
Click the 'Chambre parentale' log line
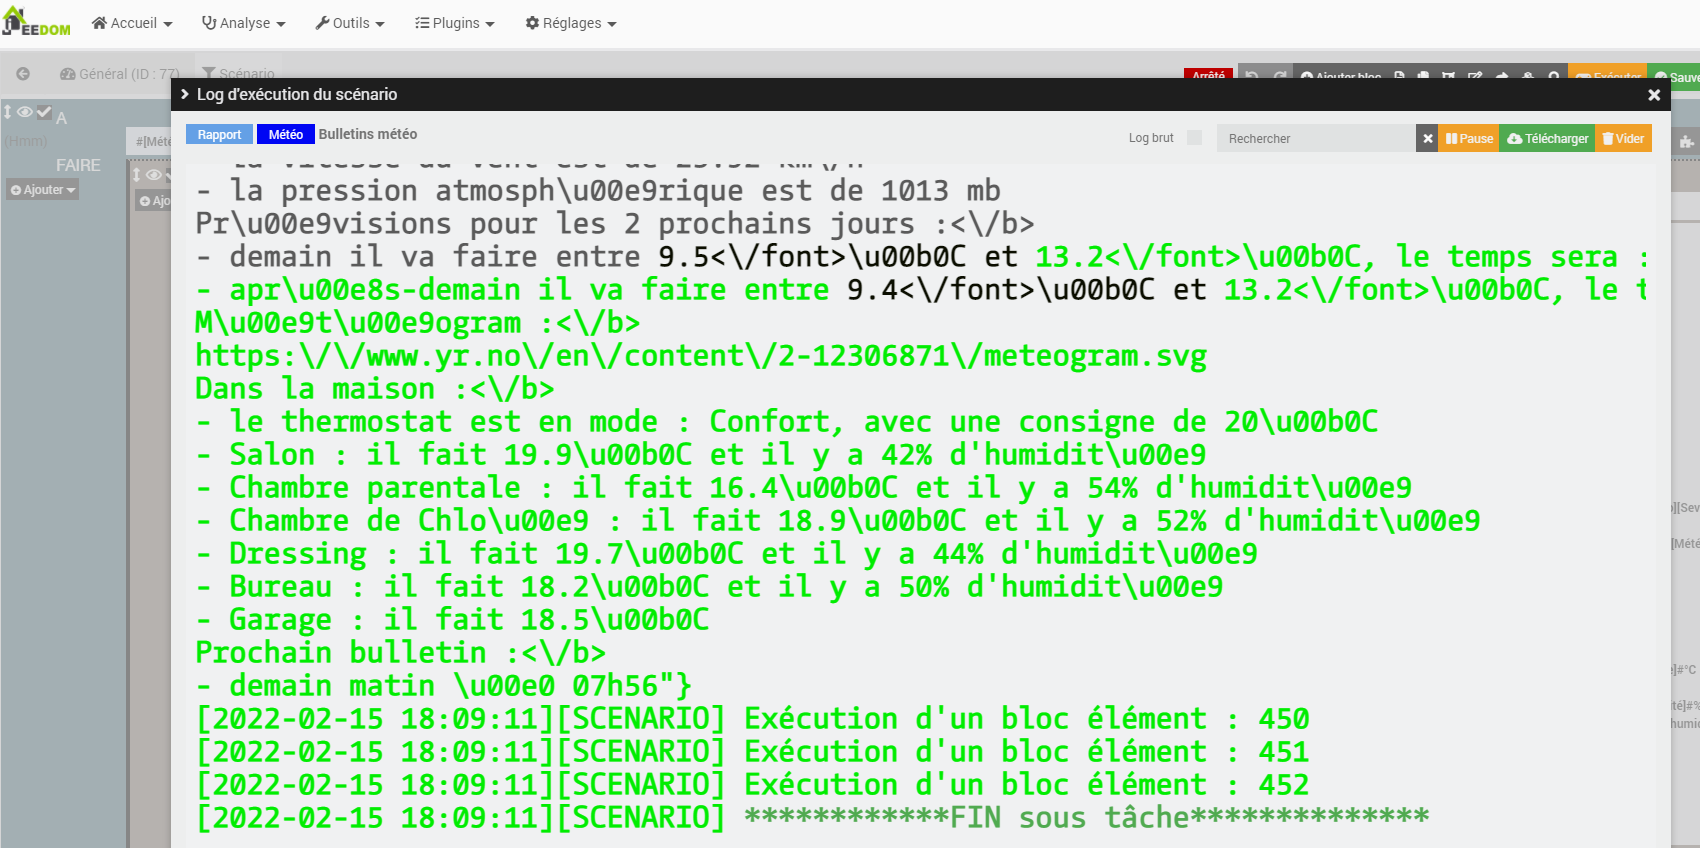(x=804, y=488)
